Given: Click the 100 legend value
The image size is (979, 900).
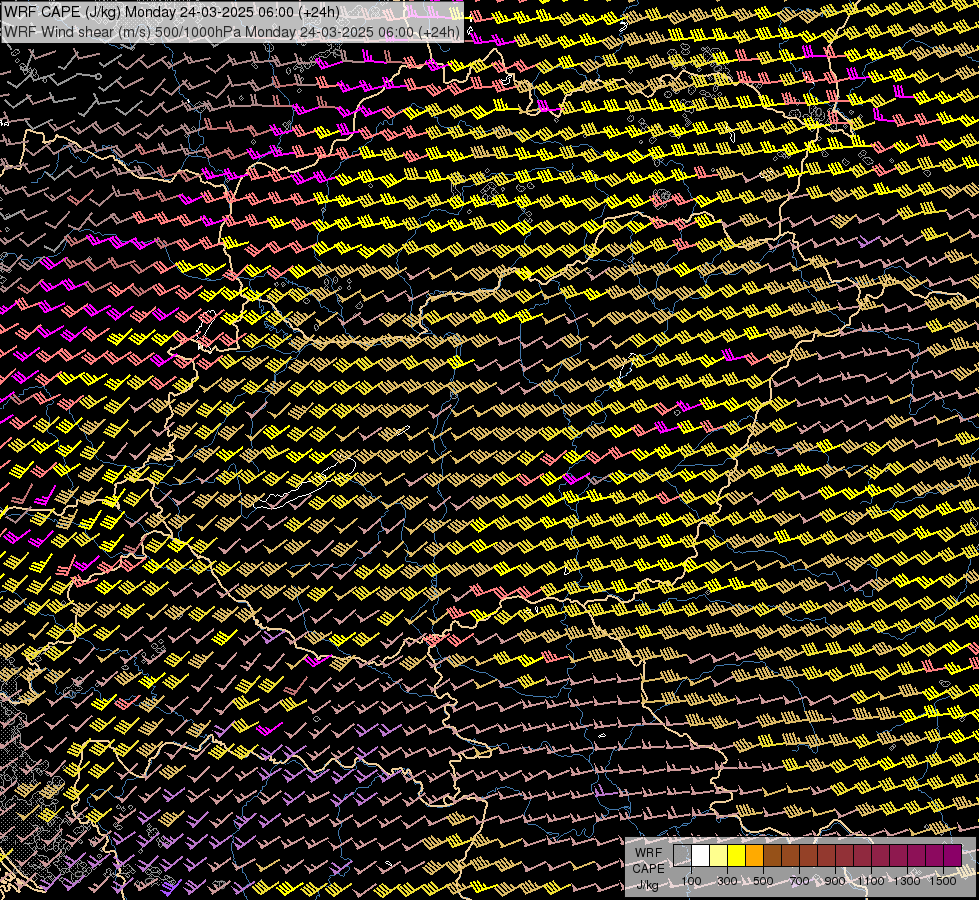Looking at the screenshot, I should (x=691, y=881).
